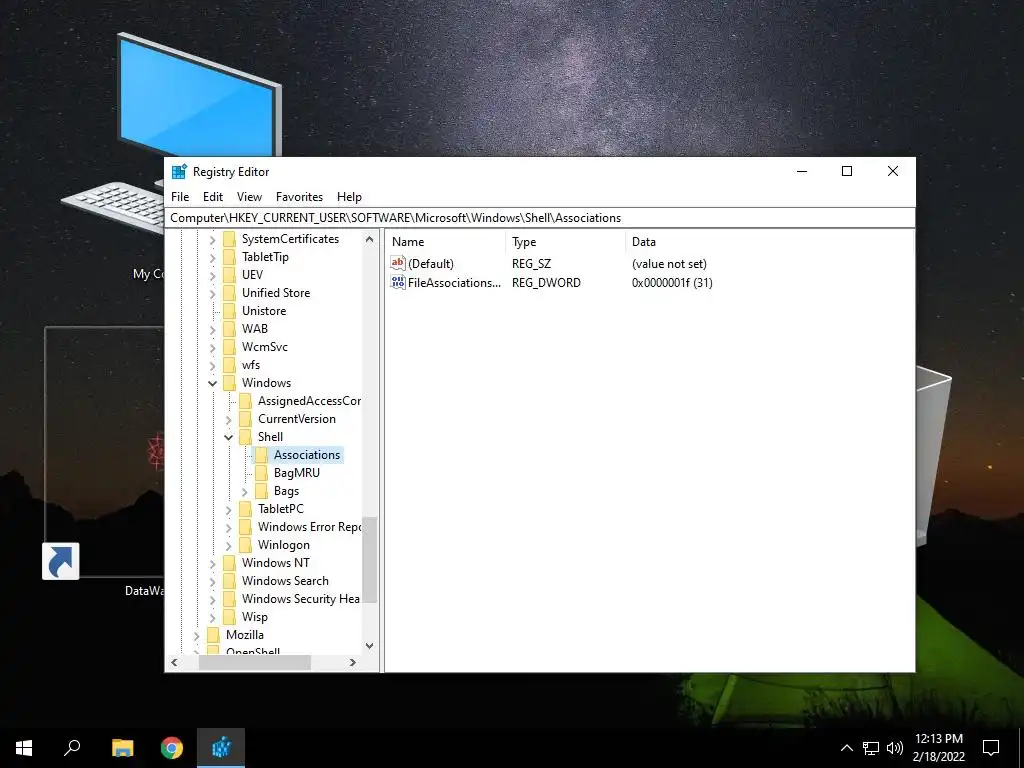This screenshot has height=768, width=1024.
Task: Click the tree horizontal scrollbar left arrow
Action: click(x=174, y=662)
